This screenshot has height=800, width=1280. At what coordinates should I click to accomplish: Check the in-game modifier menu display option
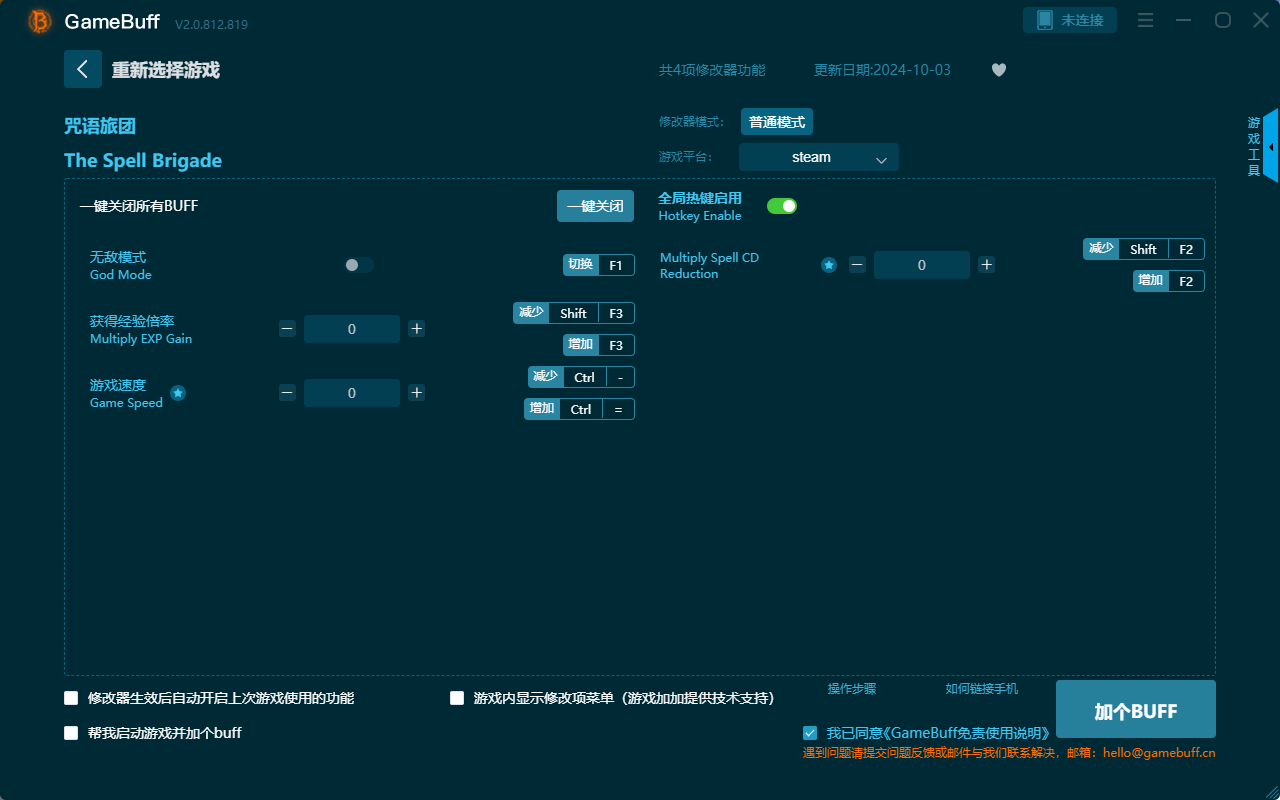pyautogui.click(x=457, y=698)
